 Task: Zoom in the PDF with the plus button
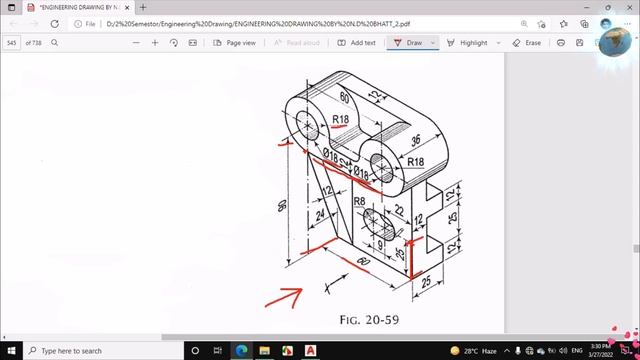[x=155, y=42]
